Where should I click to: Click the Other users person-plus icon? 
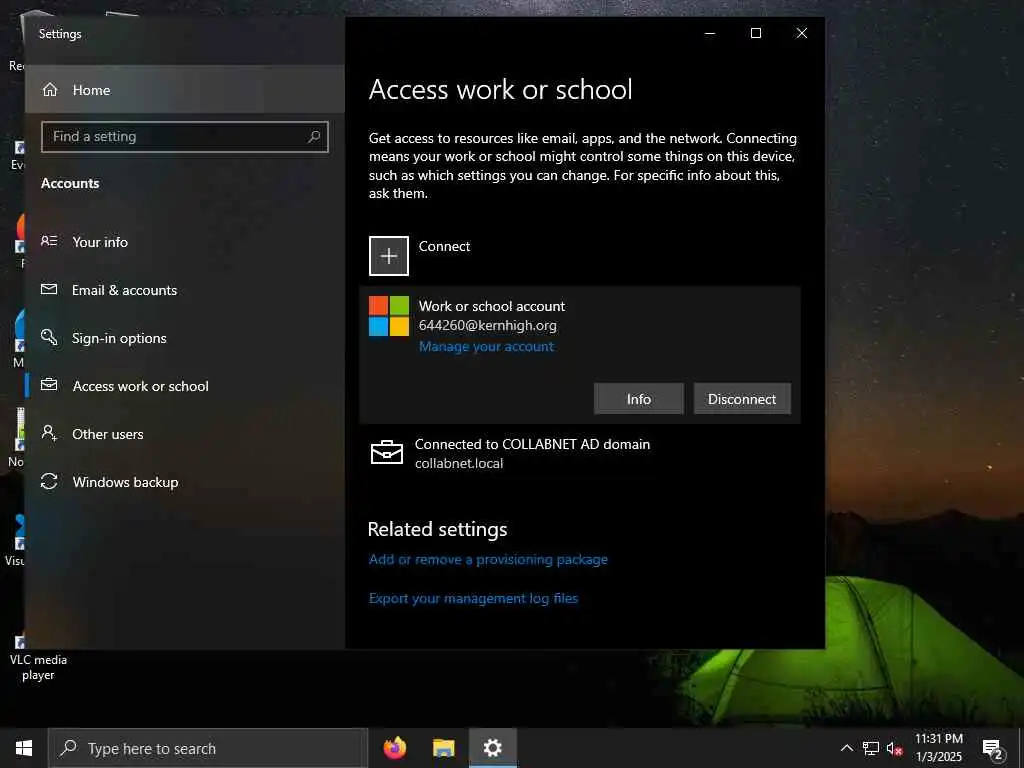pyautogui.click(x=50, y=433)
